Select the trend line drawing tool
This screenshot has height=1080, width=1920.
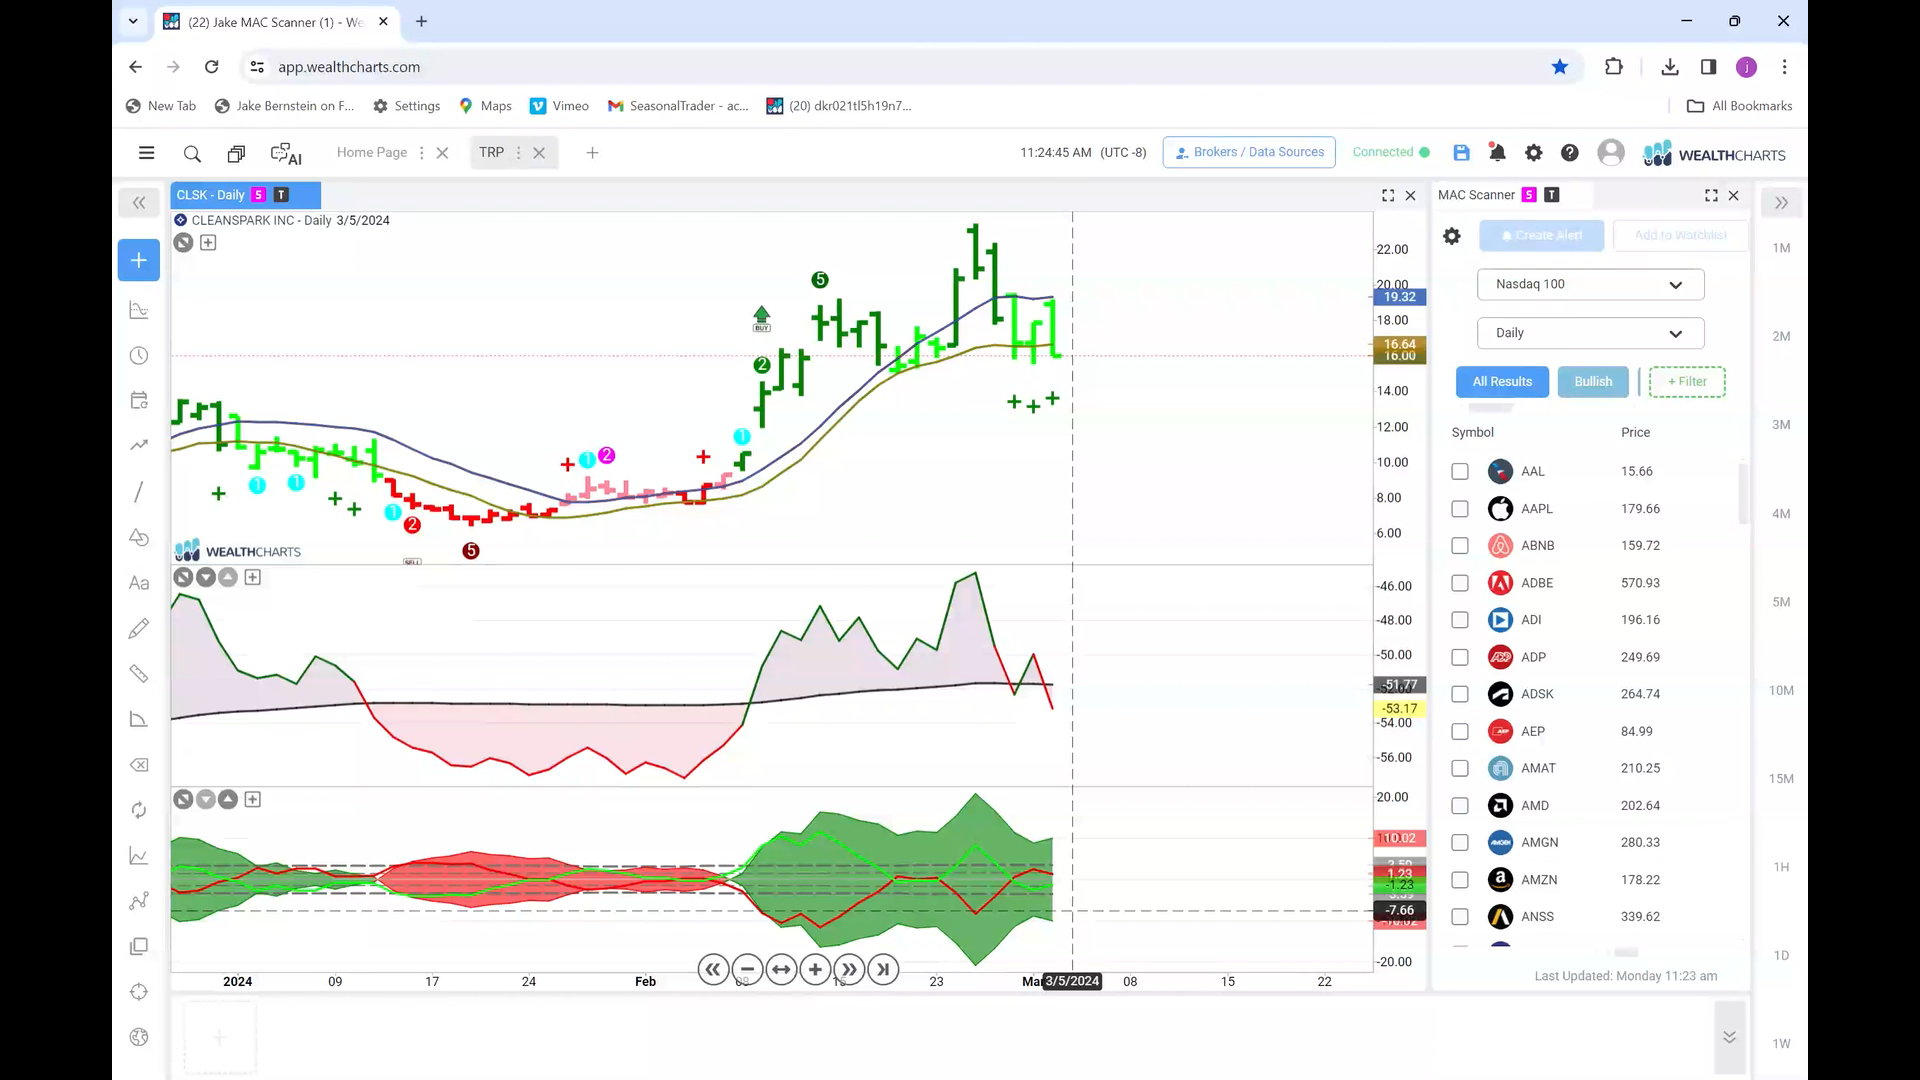coord(139,491)
